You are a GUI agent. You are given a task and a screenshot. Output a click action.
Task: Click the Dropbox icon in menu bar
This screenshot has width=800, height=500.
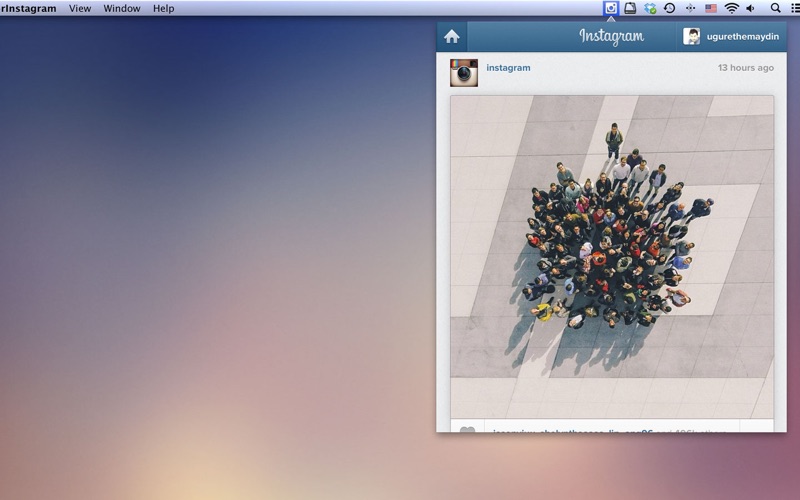[650, 8]
